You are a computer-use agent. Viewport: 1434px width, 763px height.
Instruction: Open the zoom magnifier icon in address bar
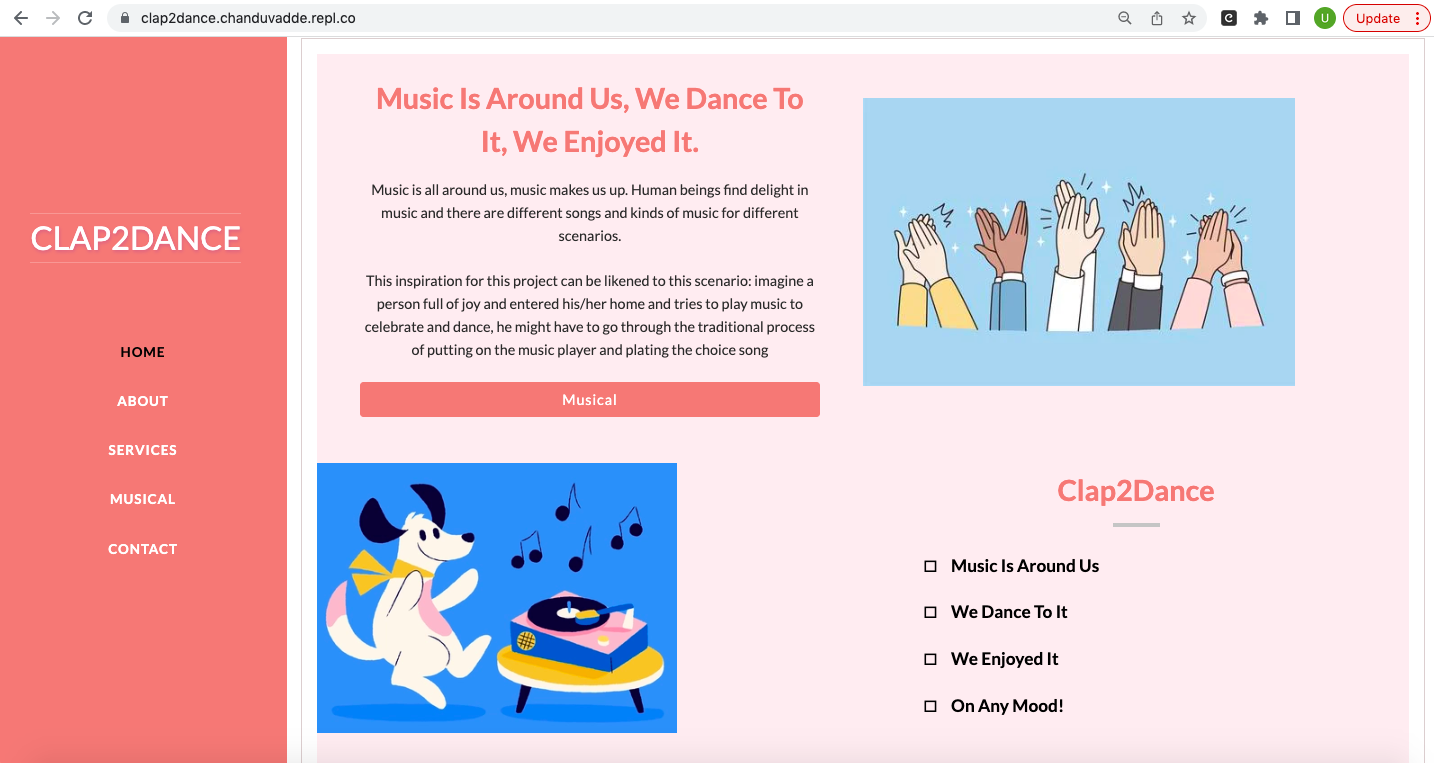click(1125, 18)
